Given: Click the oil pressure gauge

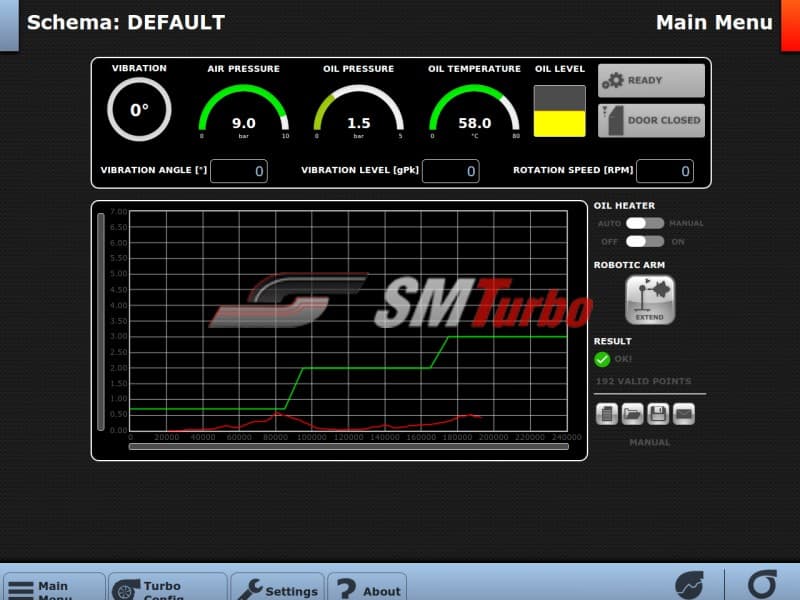Looking at the screenshot, I should click(359, 111).
